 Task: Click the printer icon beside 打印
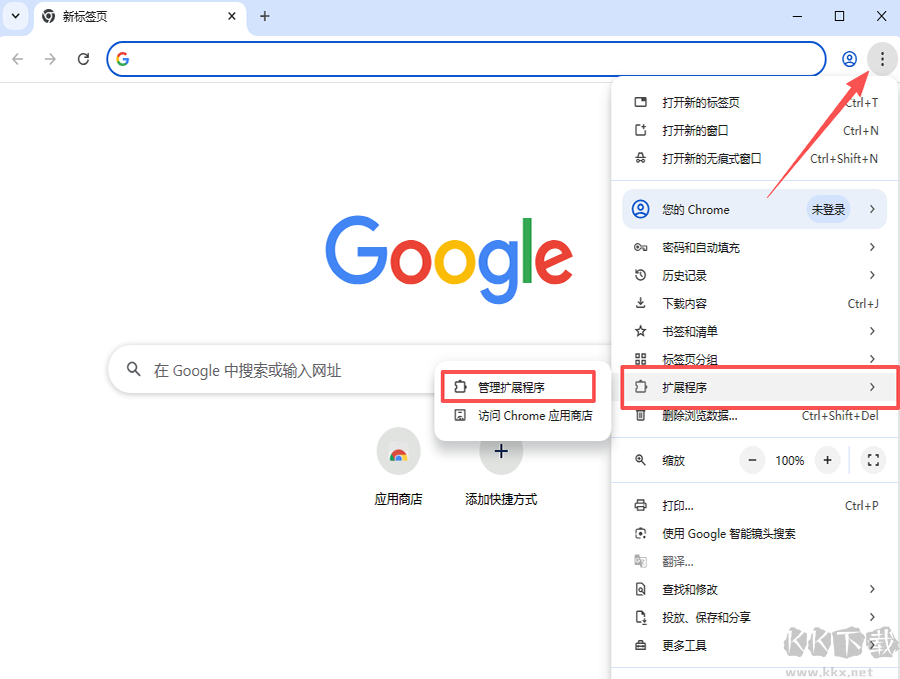(x=641, y=505)
